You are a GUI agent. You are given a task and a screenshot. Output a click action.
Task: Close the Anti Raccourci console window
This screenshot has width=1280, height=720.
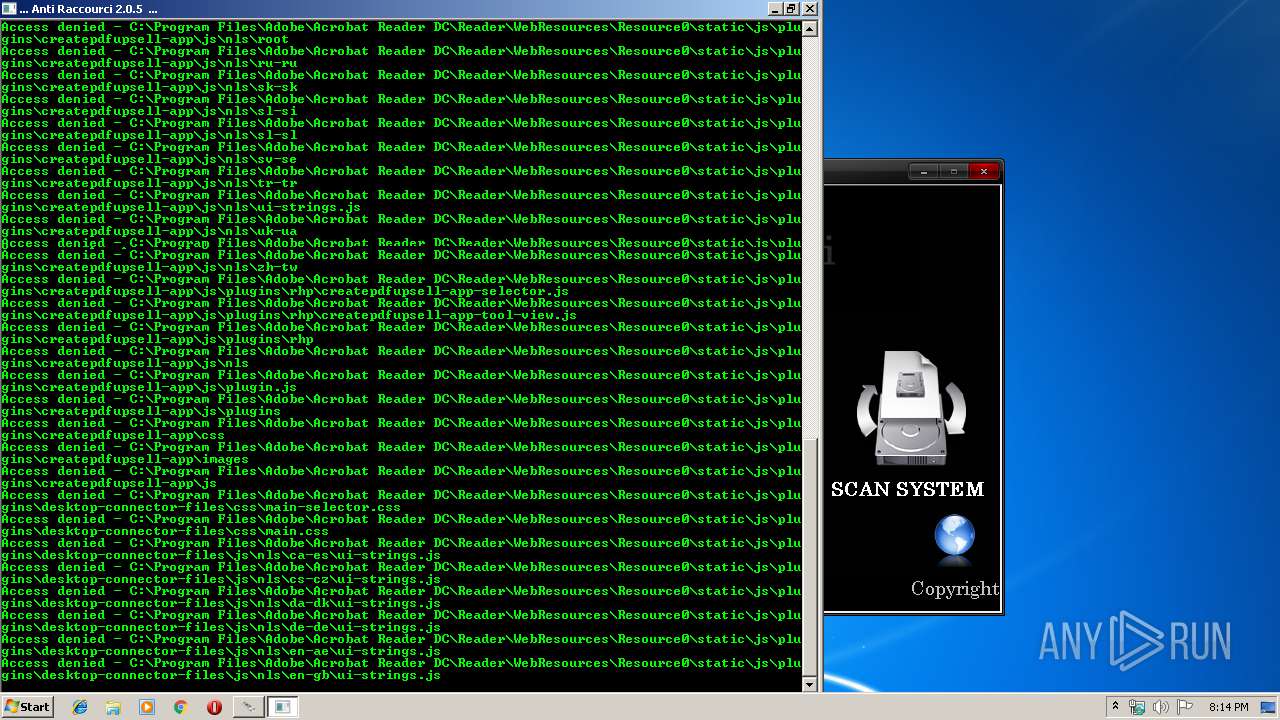pos(809,8)
